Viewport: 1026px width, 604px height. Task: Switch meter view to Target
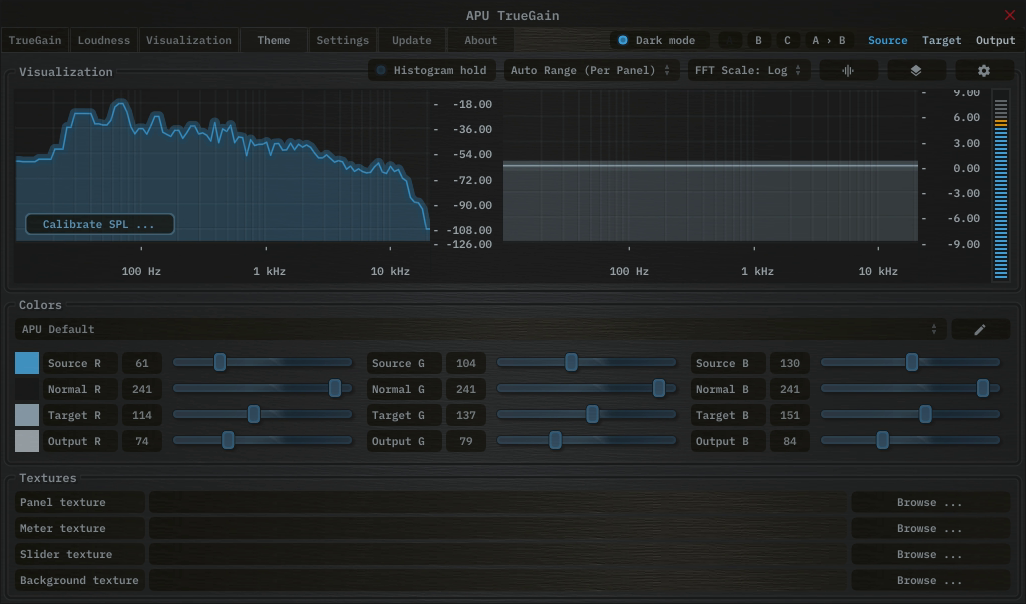pyautogui.click(x=941, y=41)
